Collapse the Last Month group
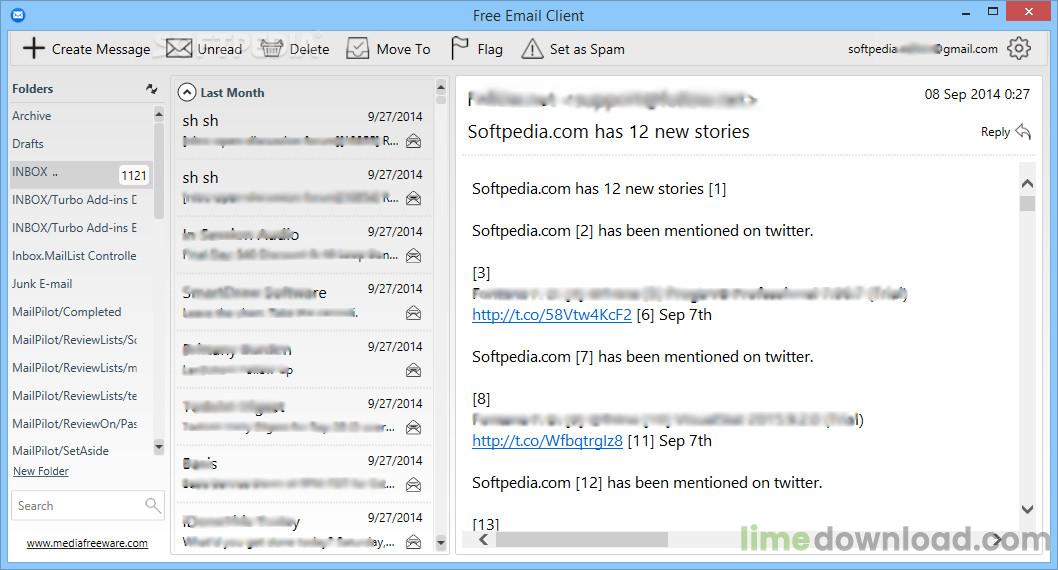Image resolution: width=1058 pixels, height=570 pixels. click(x=187, y=92)
